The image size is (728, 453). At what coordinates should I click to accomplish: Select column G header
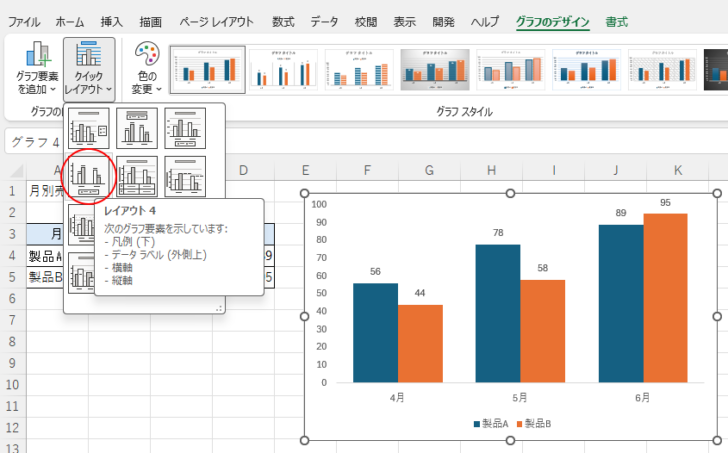[x=429, y=170]
